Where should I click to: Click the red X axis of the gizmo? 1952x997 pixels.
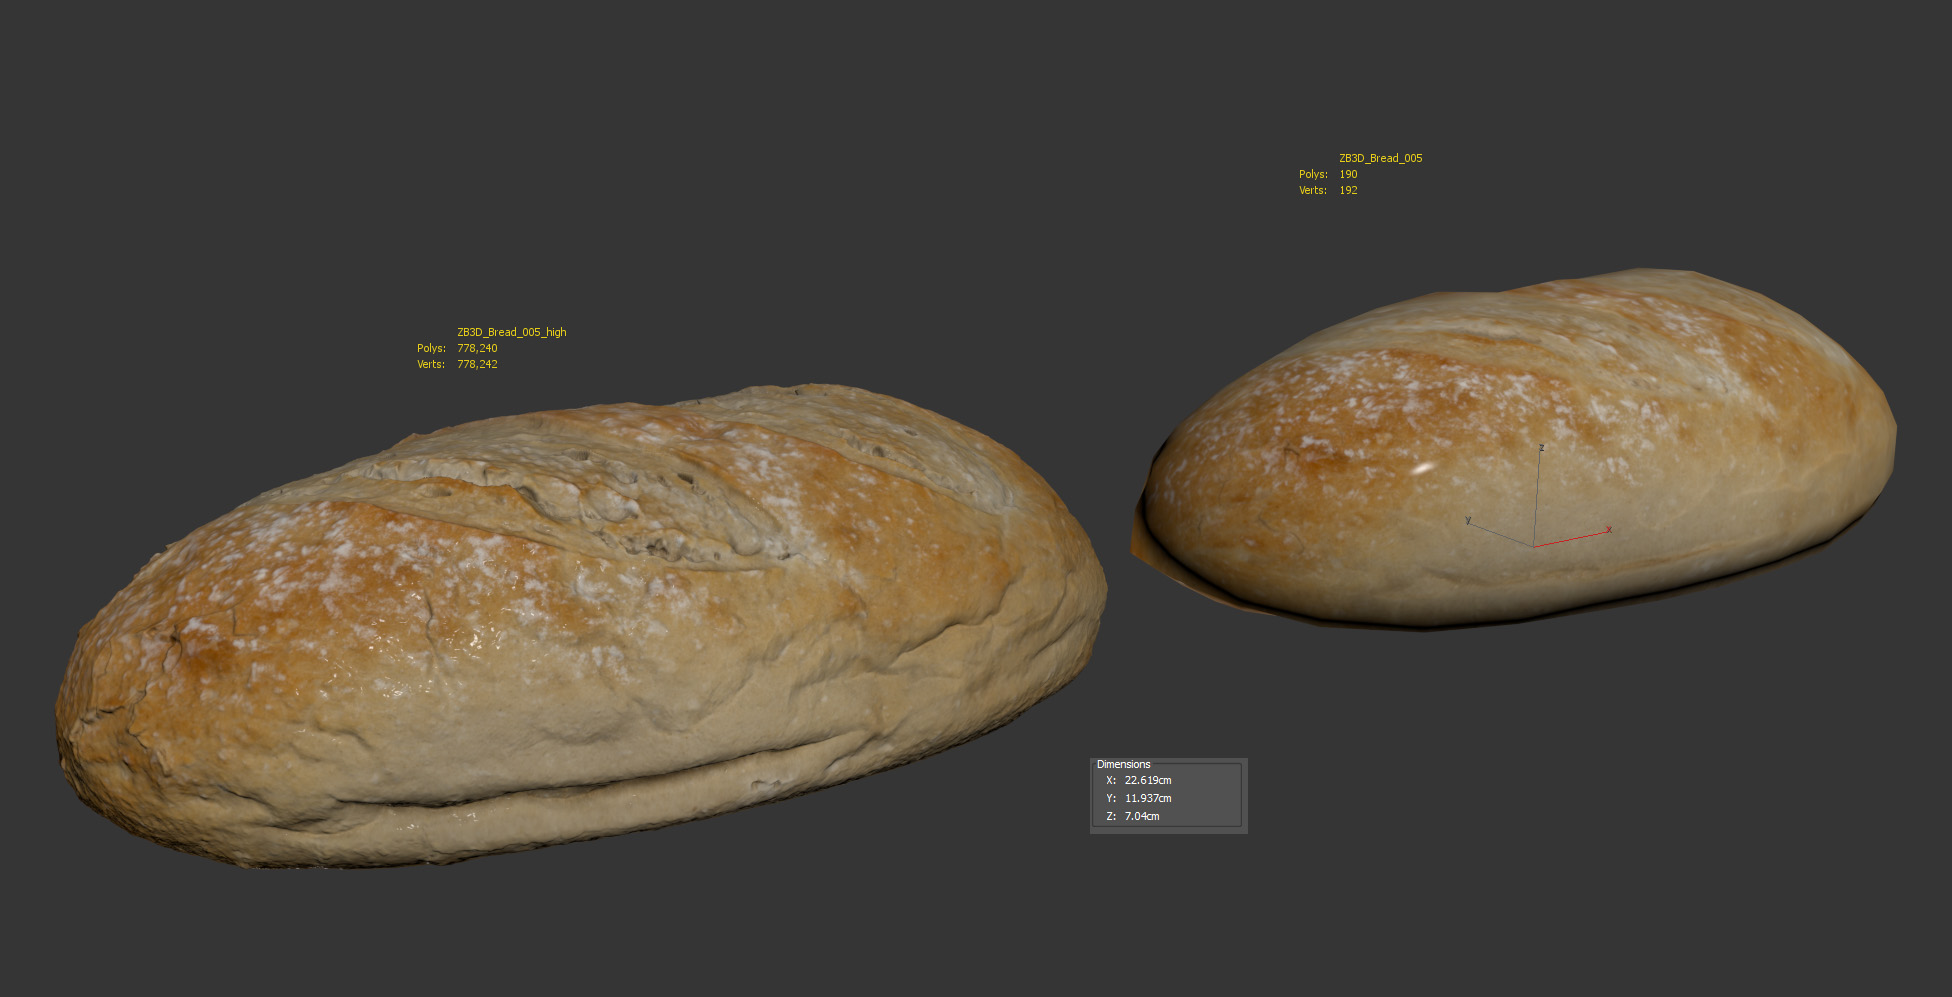[1572, 539]
